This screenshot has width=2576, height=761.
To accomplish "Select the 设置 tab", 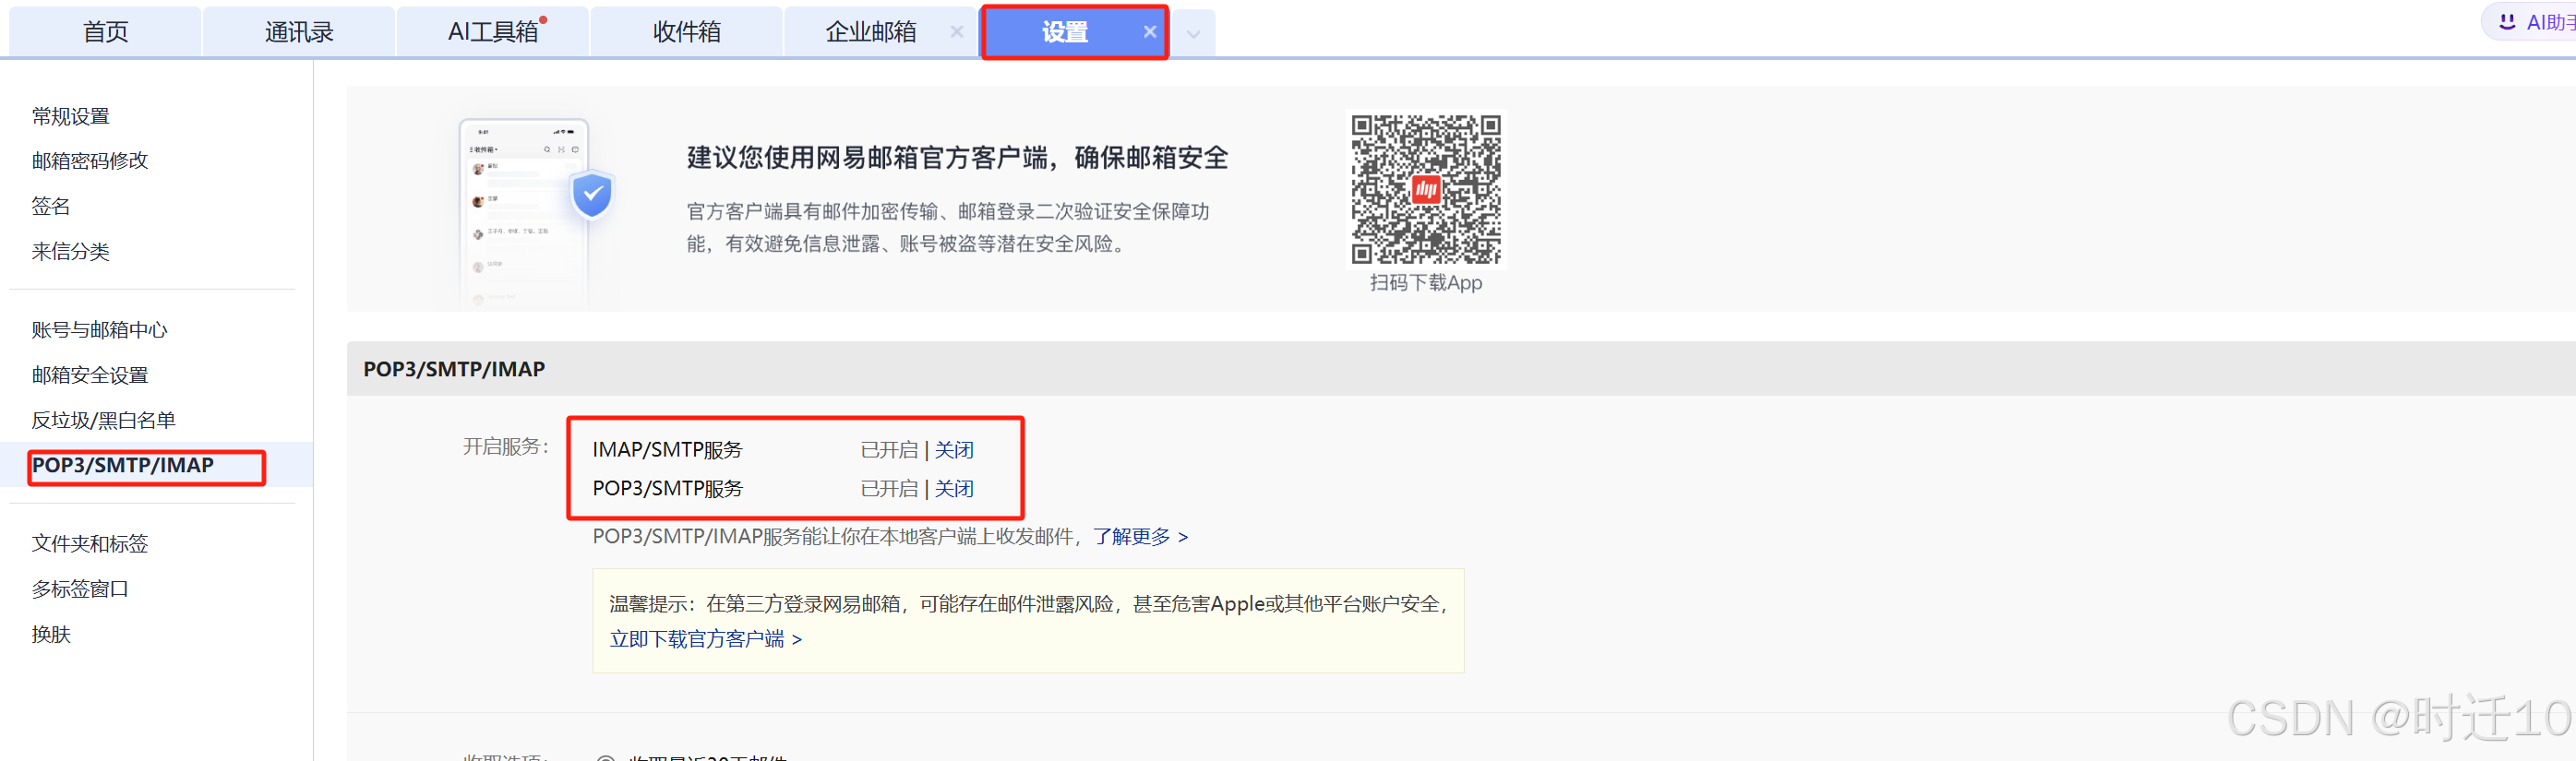I will 1064,32.
